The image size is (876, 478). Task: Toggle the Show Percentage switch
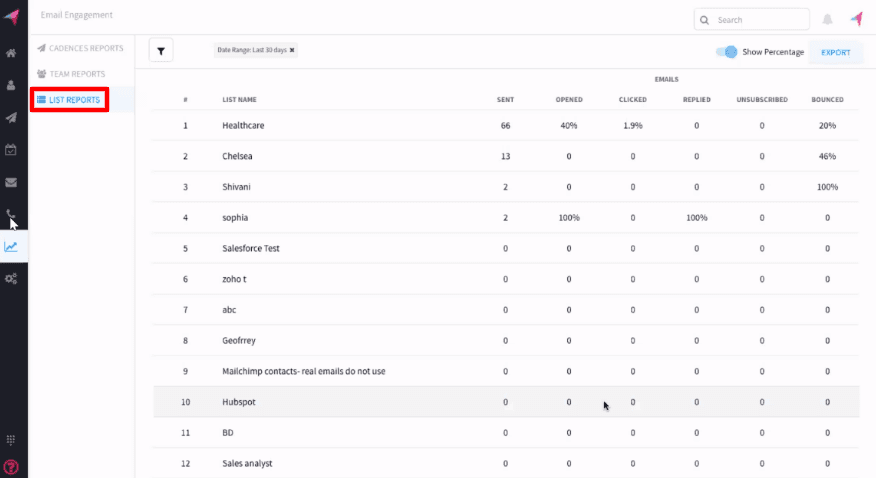click(x=727, y=52)
